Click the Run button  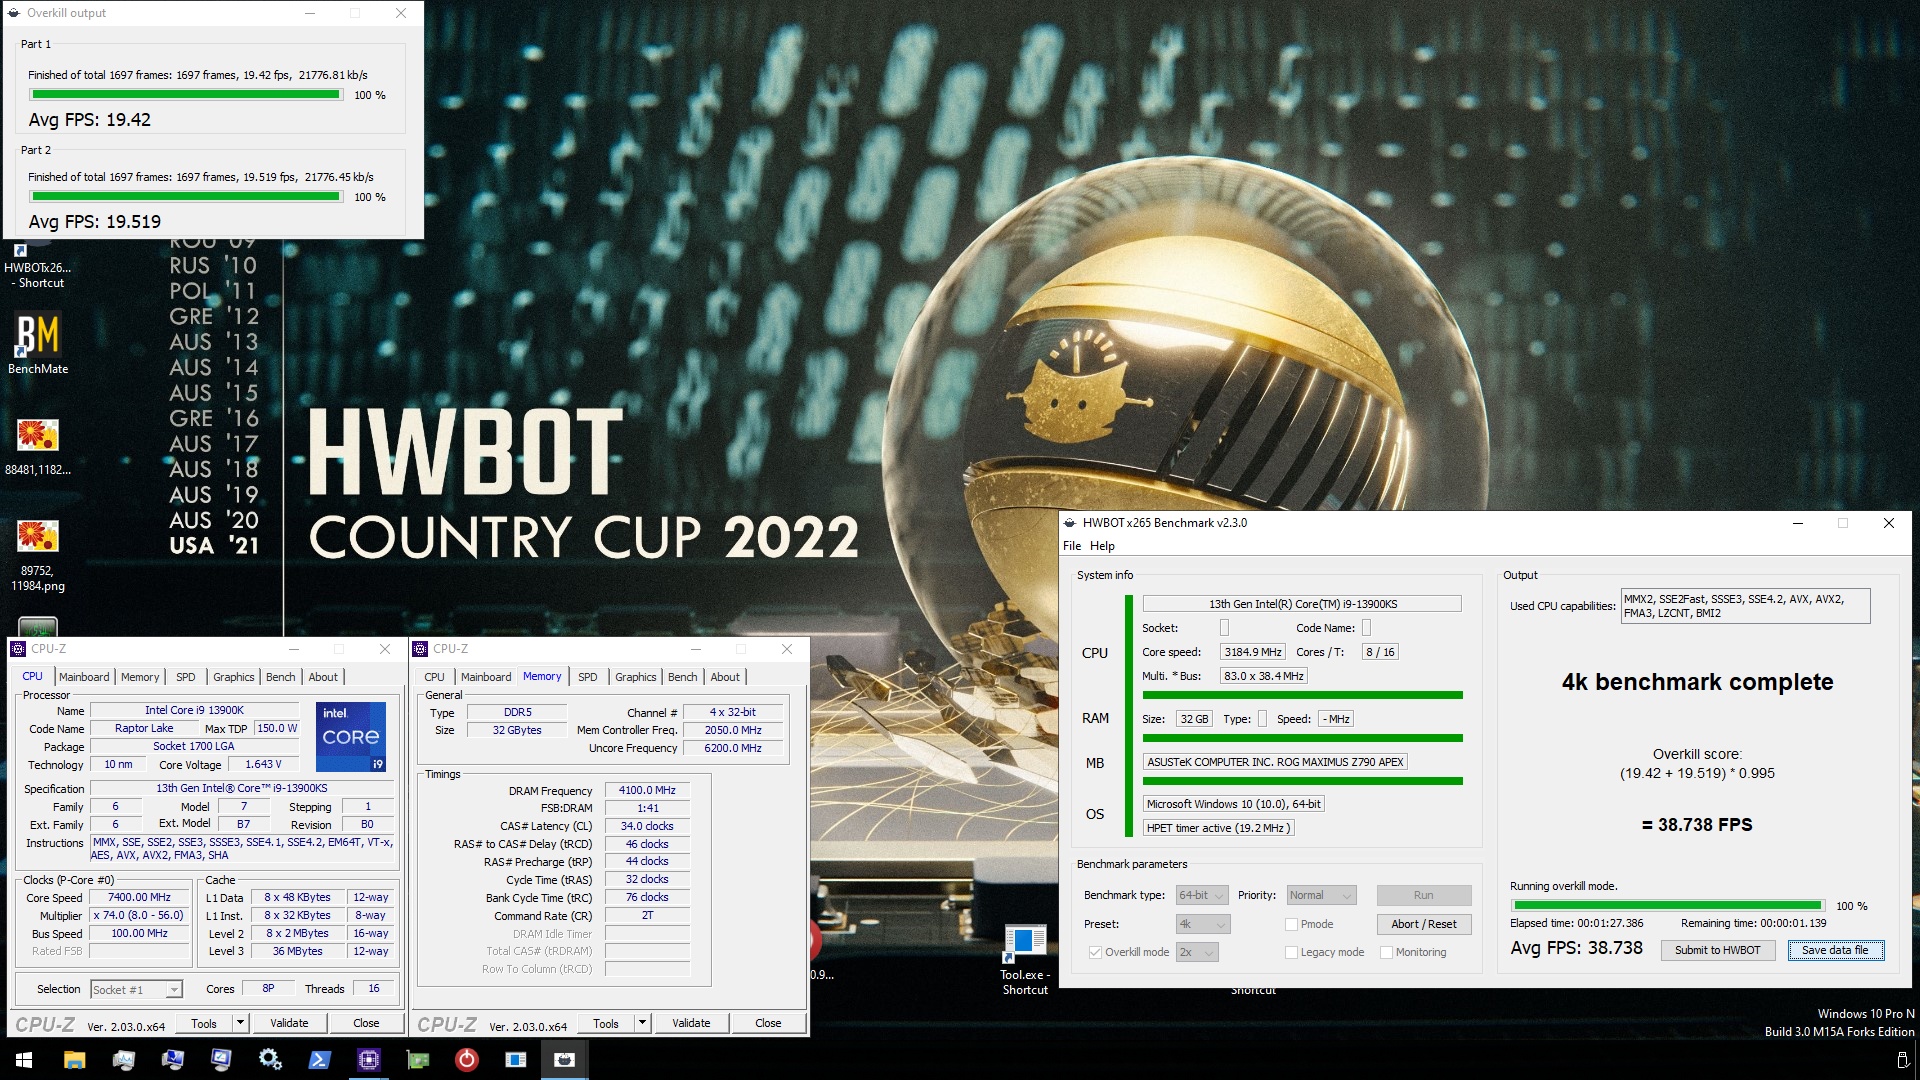click(x=1423, y=895)
